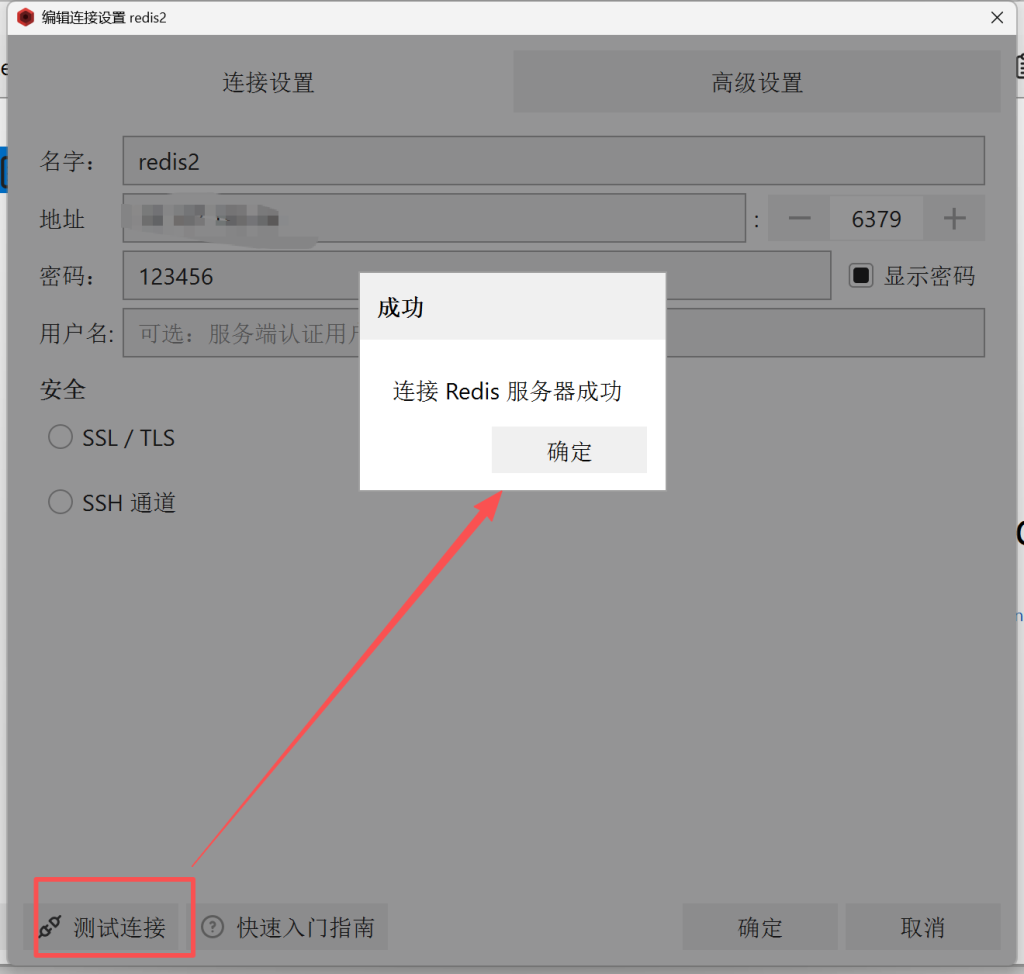Select the SSL / TLS radio option
The height and width of the screenshot is (974, 1024).
tap(61, 437)
